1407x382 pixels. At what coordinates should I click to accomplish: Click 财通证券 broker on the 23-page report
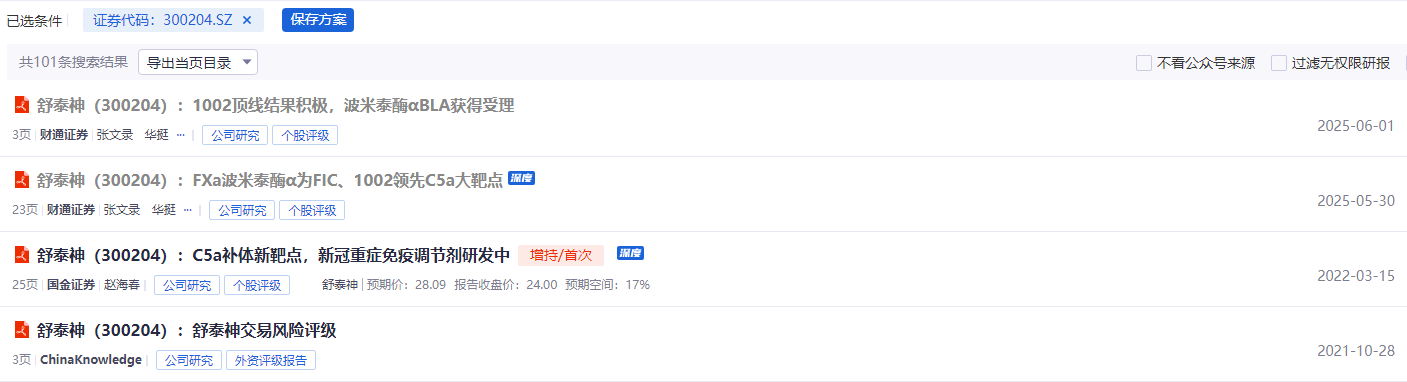[71, 210]
